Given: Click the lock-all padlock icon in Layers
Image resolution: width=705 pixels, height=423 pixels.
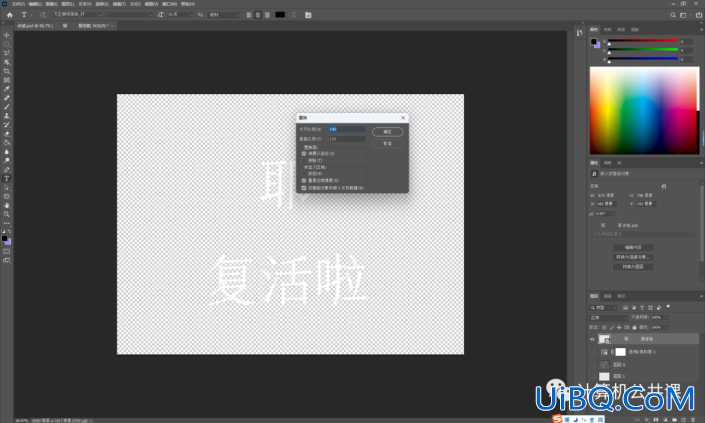Looking at the screenshot, I should pos(634,327).
